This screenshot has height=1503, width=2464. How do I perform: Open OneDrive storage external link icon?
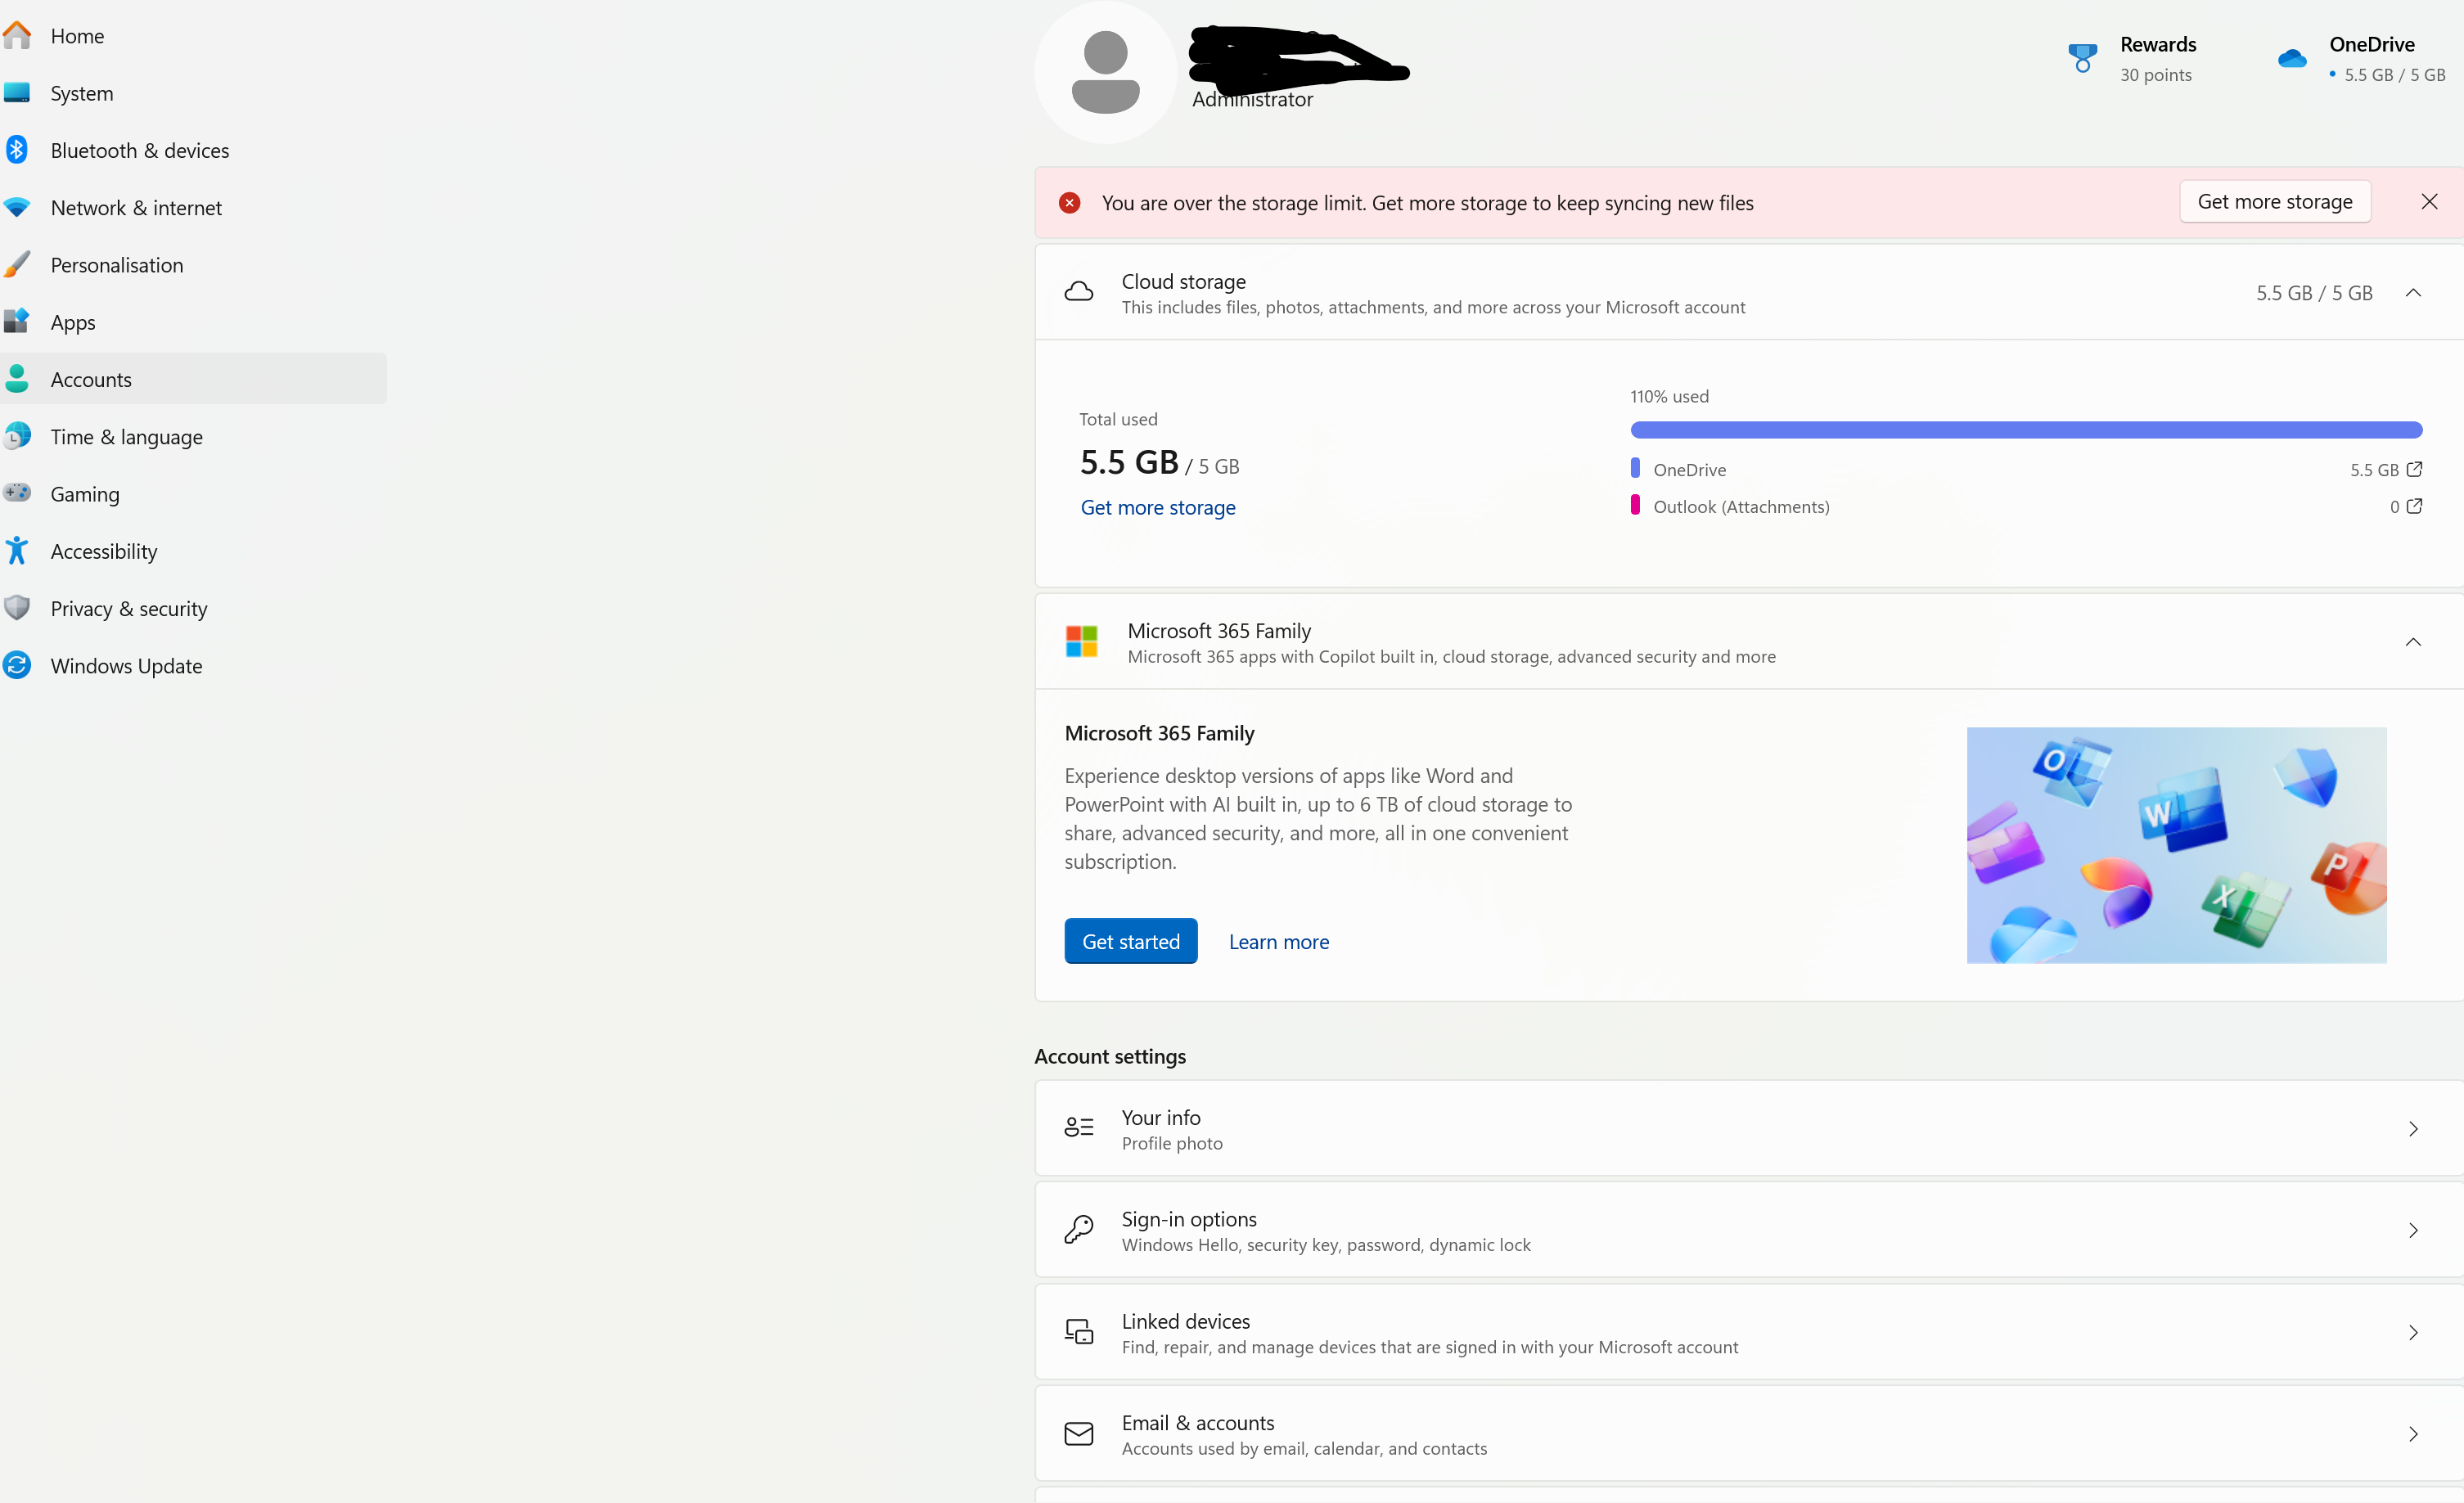2414,469
